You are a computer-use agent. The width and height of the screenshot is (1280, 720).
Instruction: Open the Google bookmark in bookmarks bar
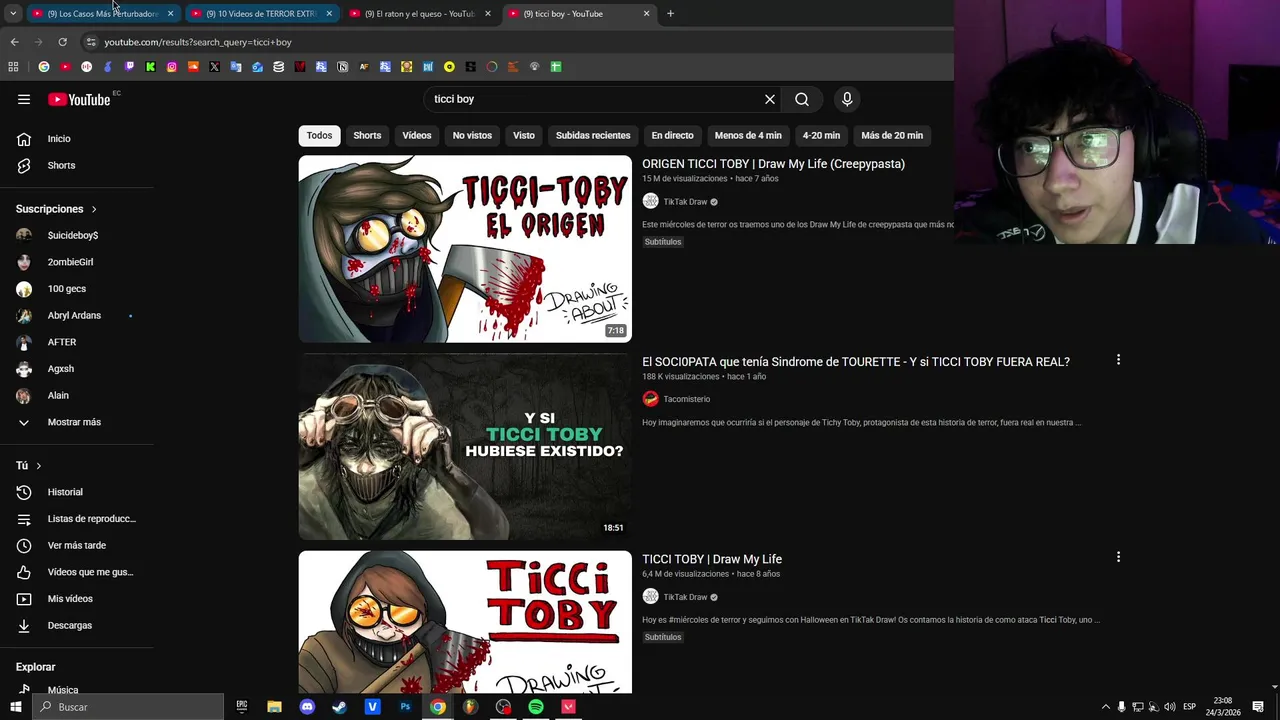coord(44,67)
